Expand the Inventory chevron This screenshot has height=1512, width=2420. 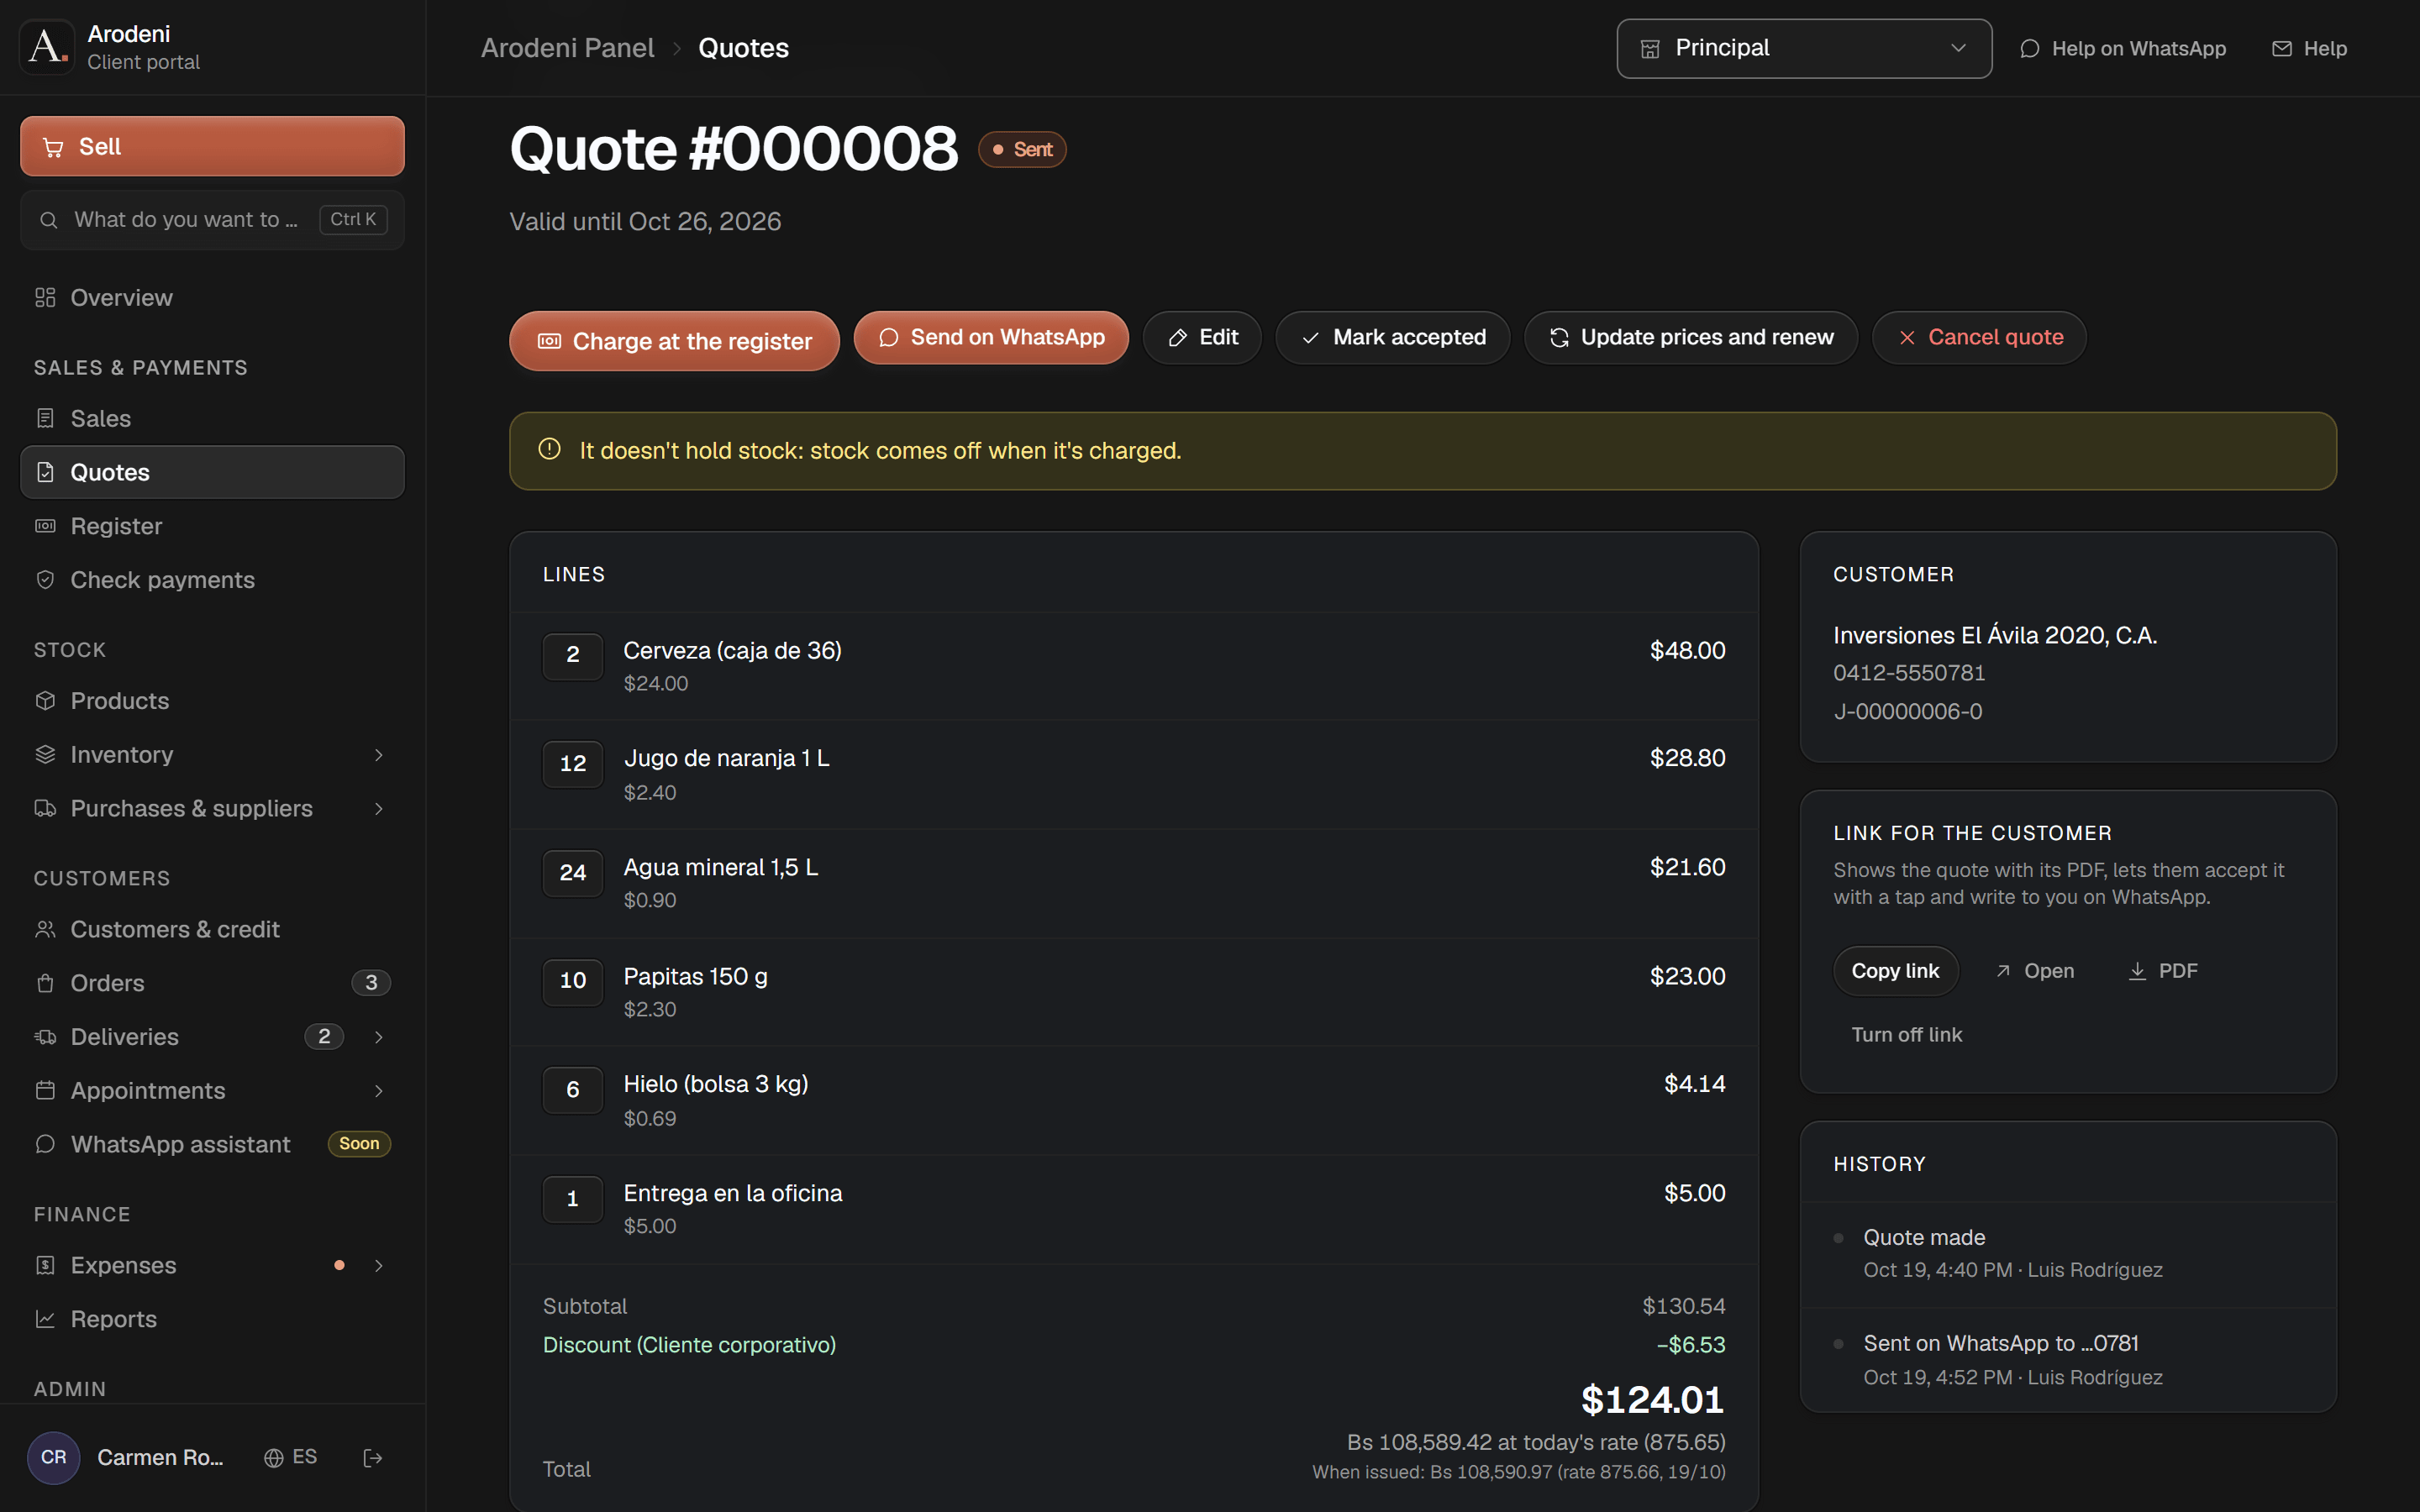[x=379, y=755]
